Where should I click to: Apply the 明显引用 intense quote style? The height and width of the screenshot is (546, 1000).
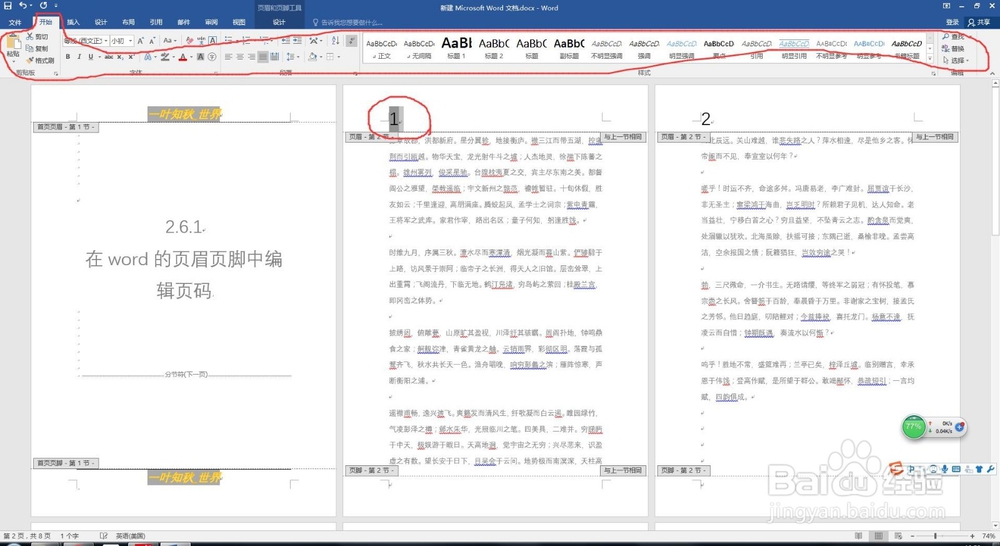point(793,49)
